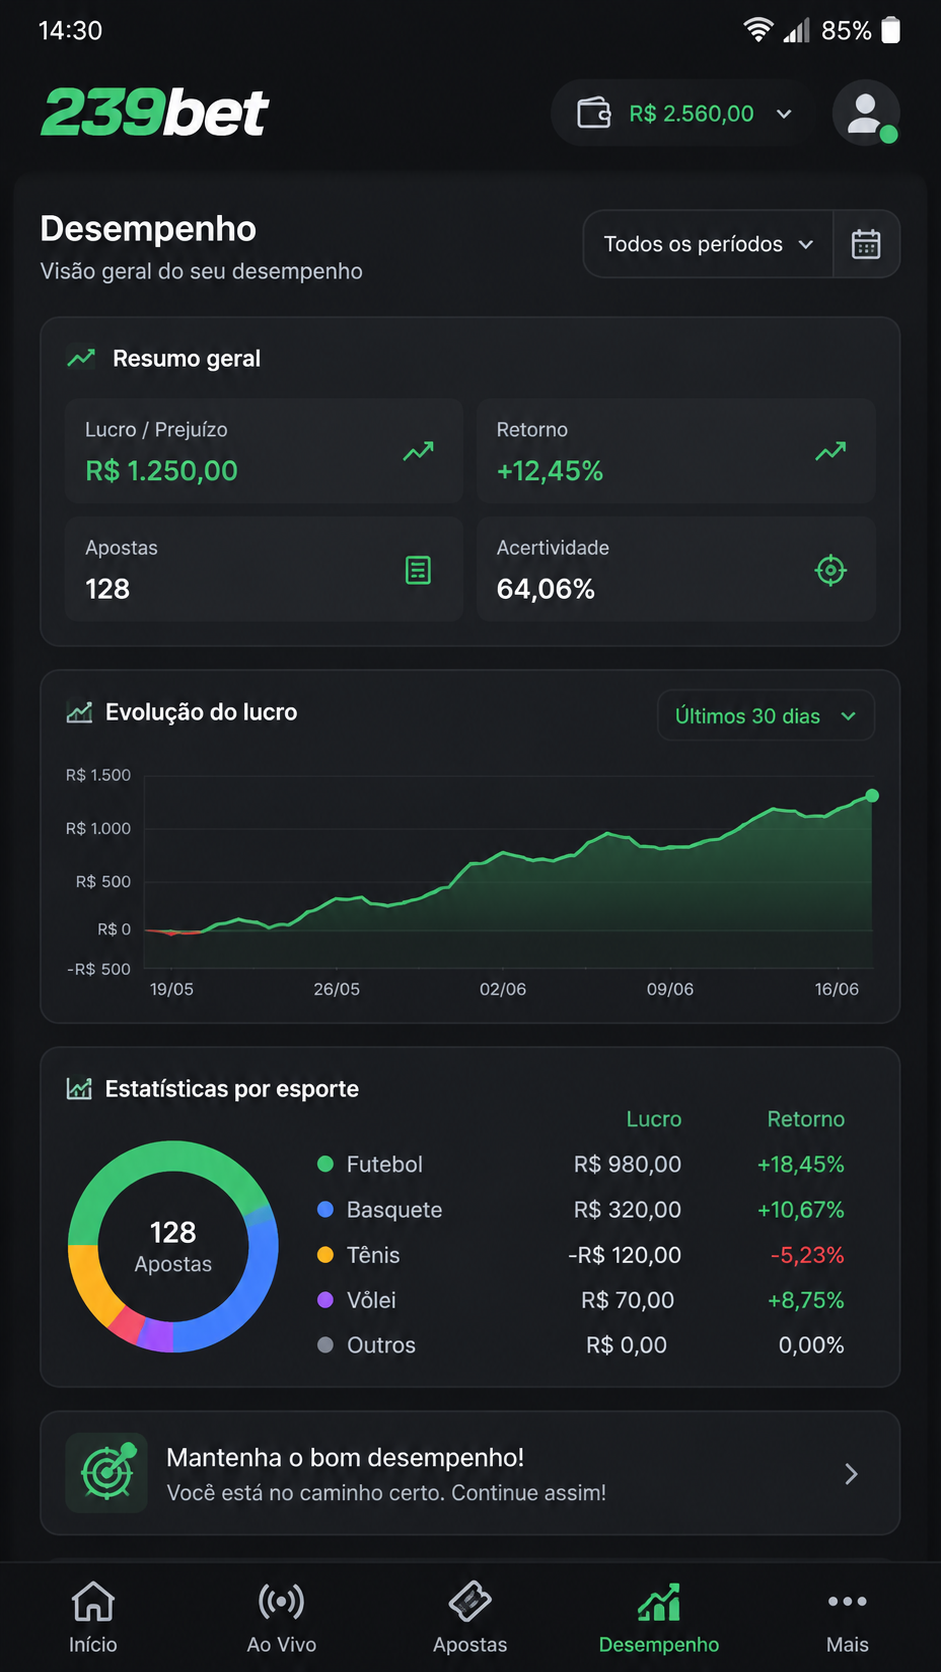The image size is (941, 1672).
Task: Select the Tênis row label
Action: [373, 1255]
